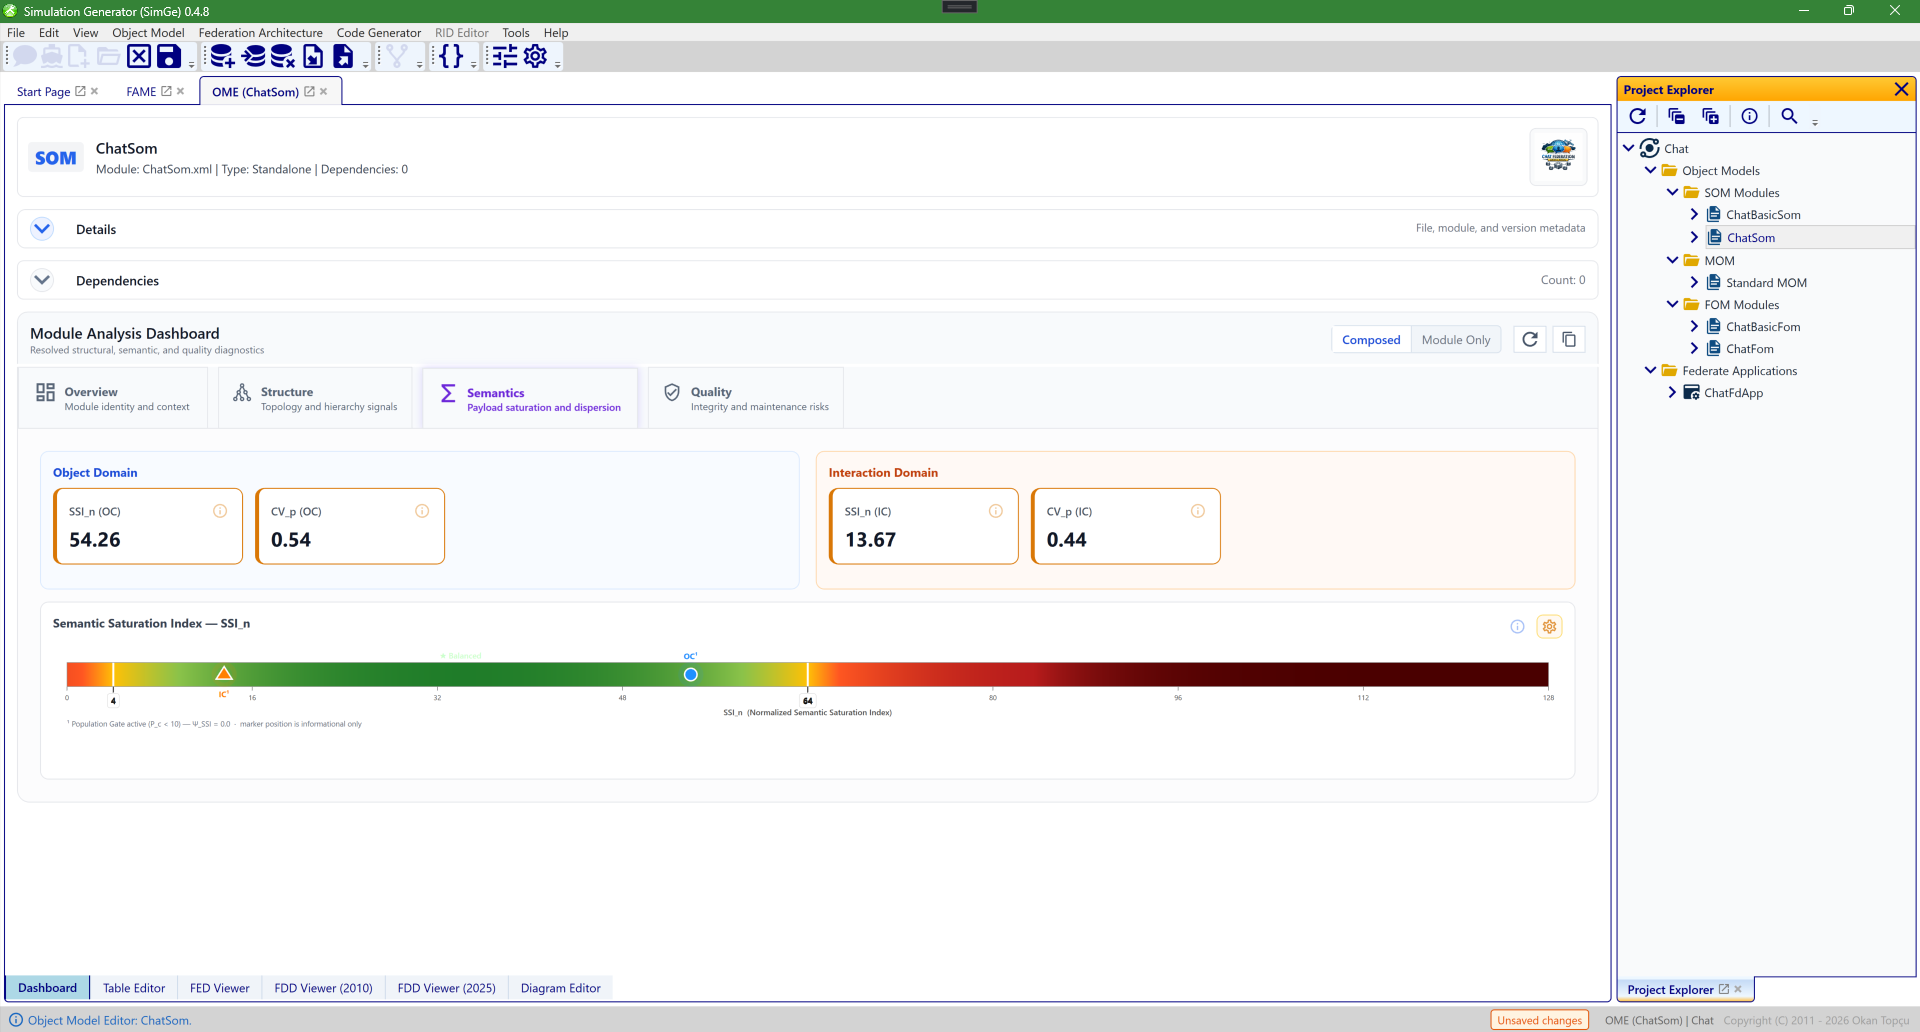This screenshot has width=1920, height=1032.
Task: Switch to the Start Page tab
Action: [43, 91]
